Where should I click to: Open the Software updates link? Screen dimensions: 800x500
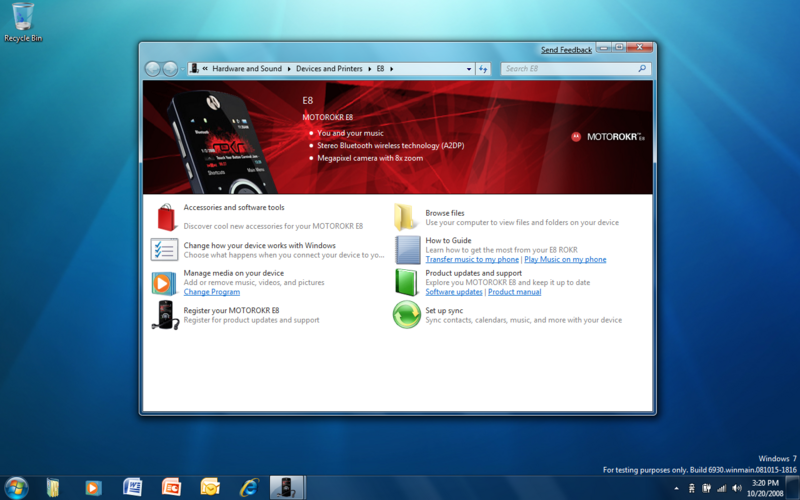[x=454, y=292]
